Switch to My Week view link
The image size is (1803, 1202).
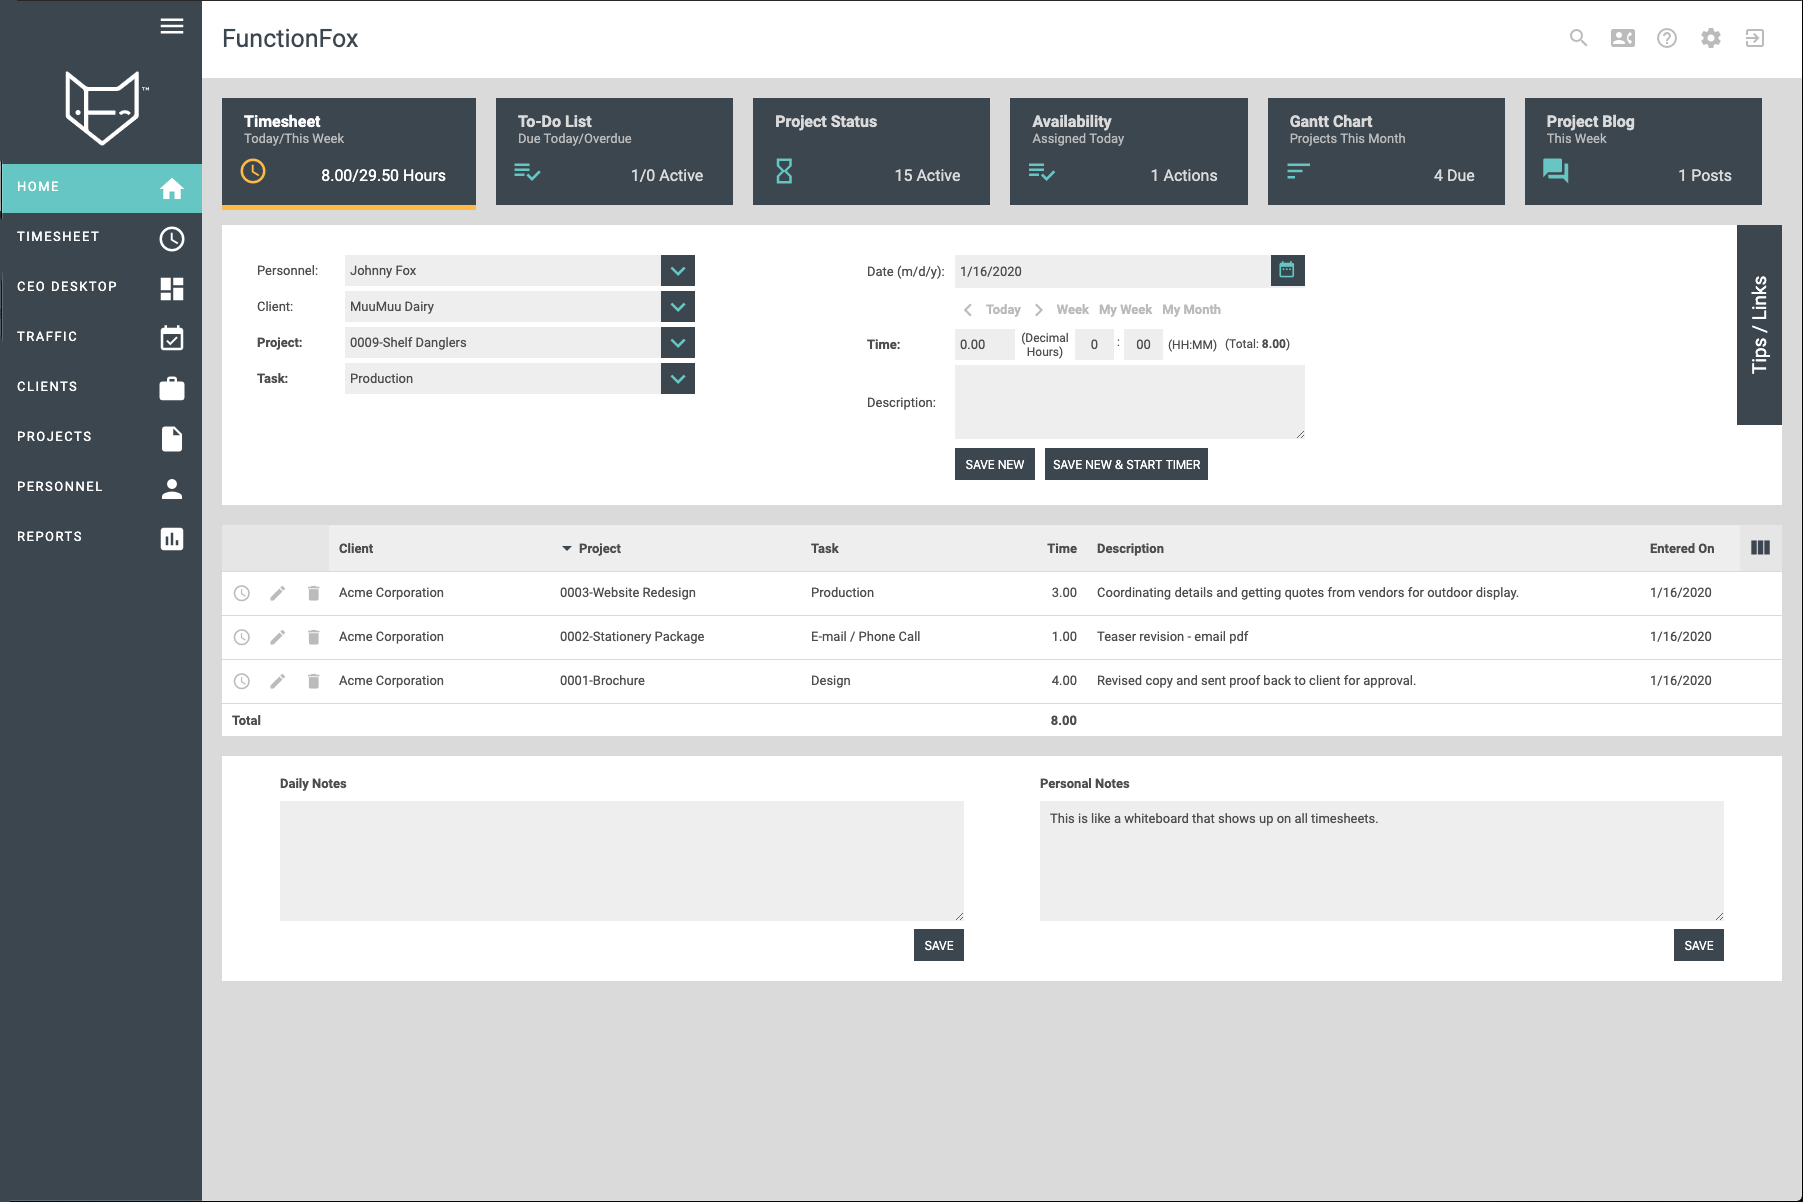[1125, 310]
